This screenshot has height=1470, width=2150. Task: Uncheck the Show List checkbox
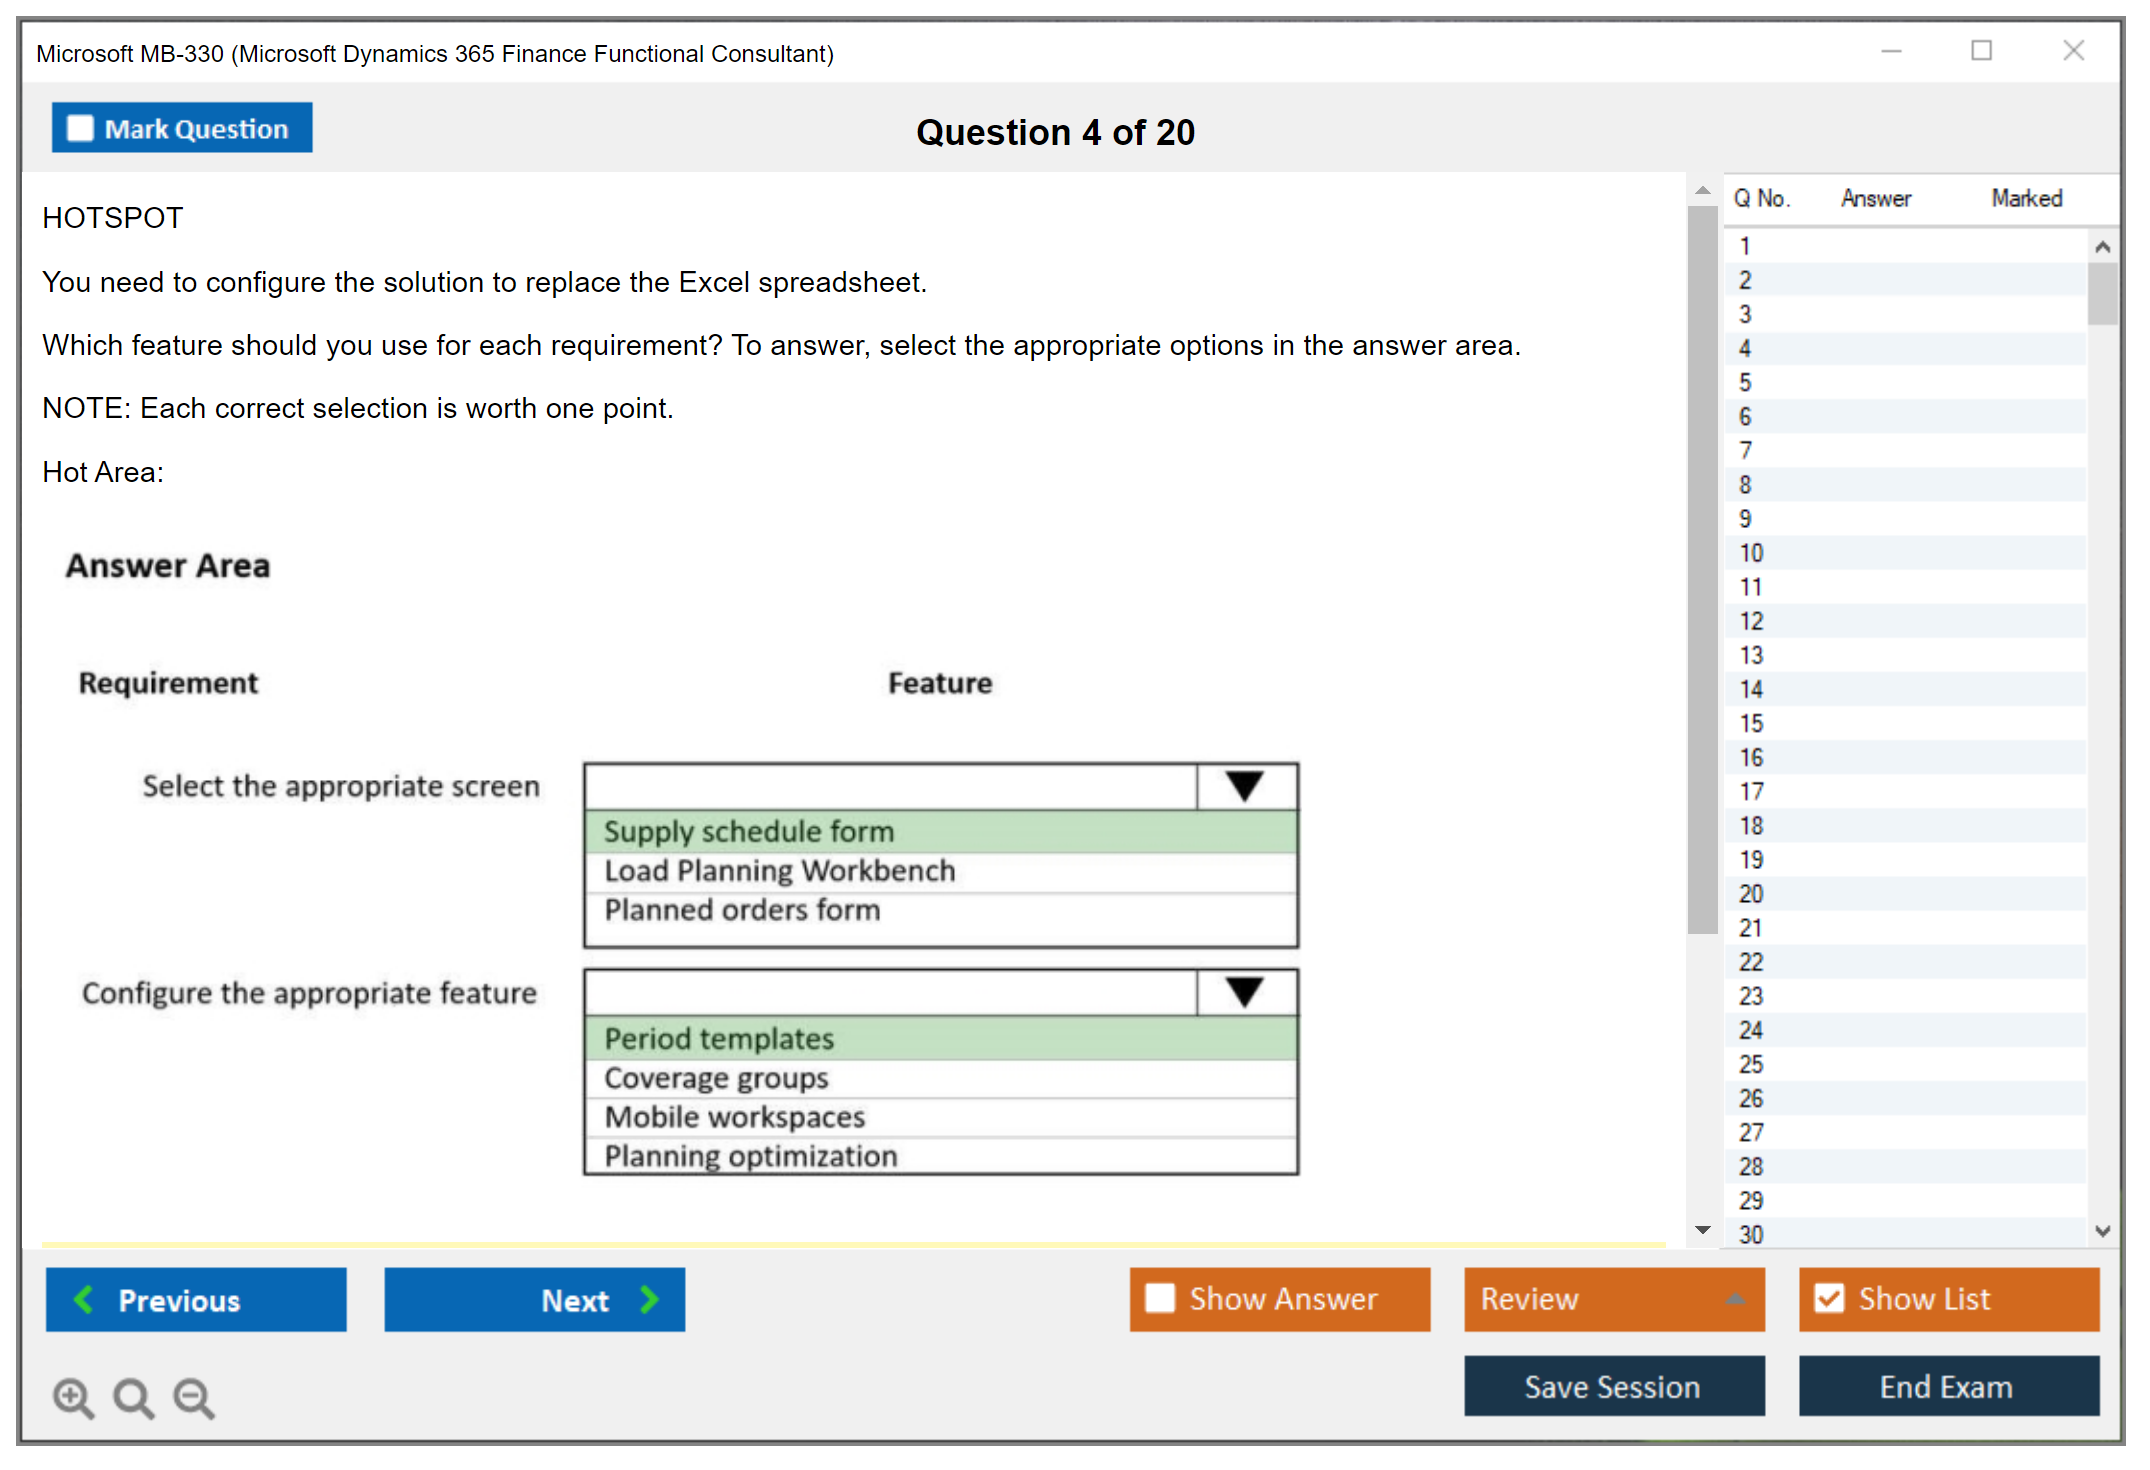tap(1829, 1298)
